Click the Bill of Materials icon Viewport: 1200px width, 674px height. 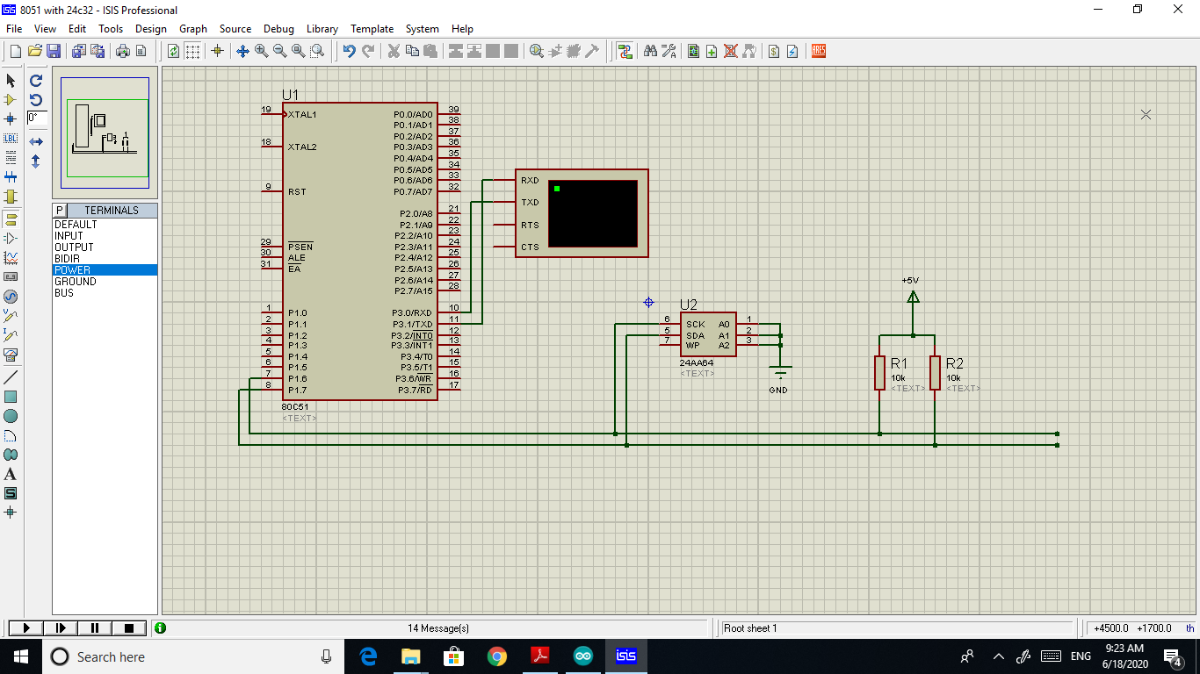774,51
